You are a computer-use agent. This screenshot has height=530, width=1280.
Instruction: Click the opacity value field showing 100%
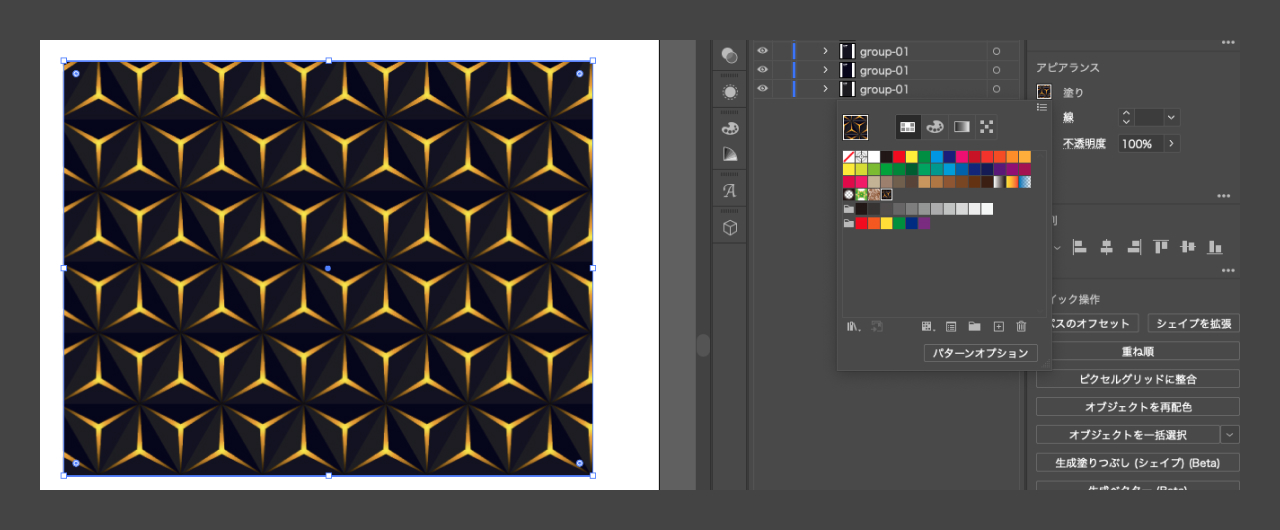(x=1139, y=144)
